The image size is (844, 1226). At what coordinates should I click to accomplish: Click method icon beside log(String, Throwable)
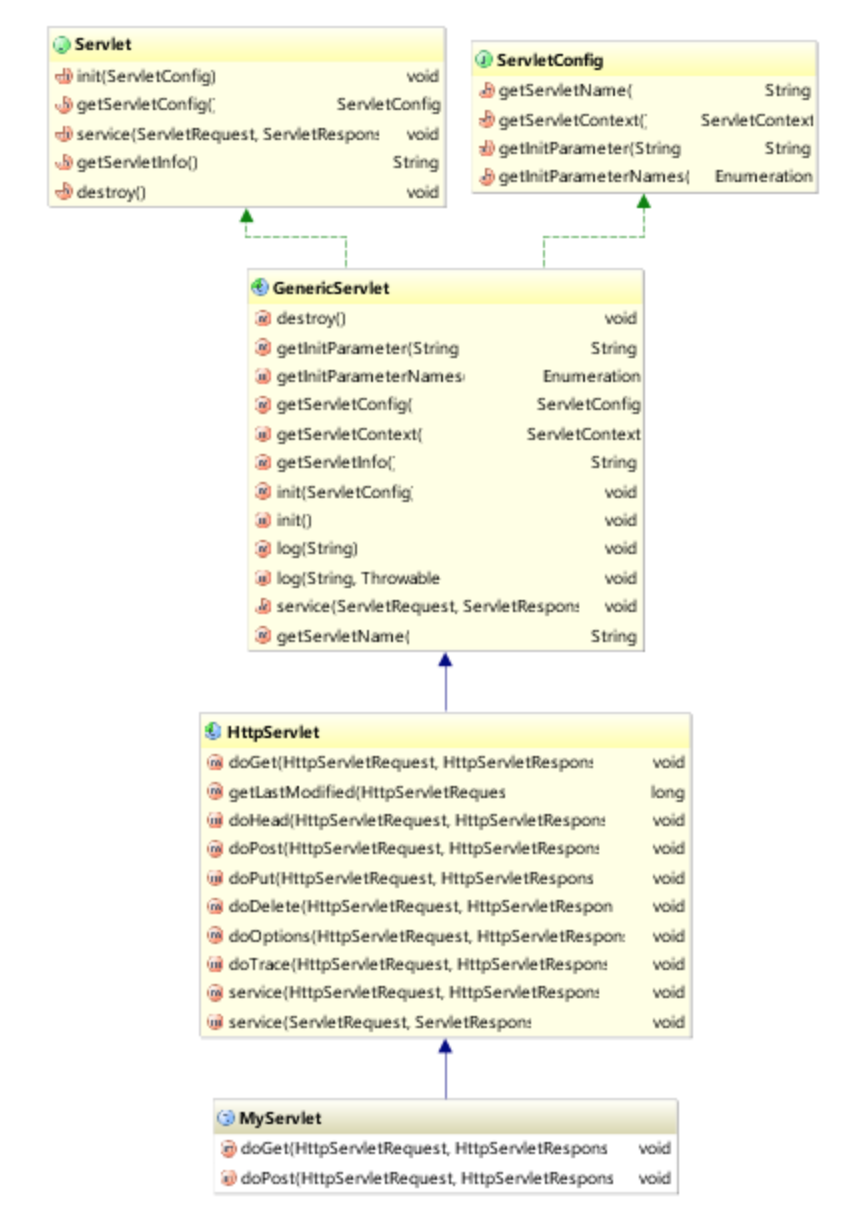[x=263, y=578]
